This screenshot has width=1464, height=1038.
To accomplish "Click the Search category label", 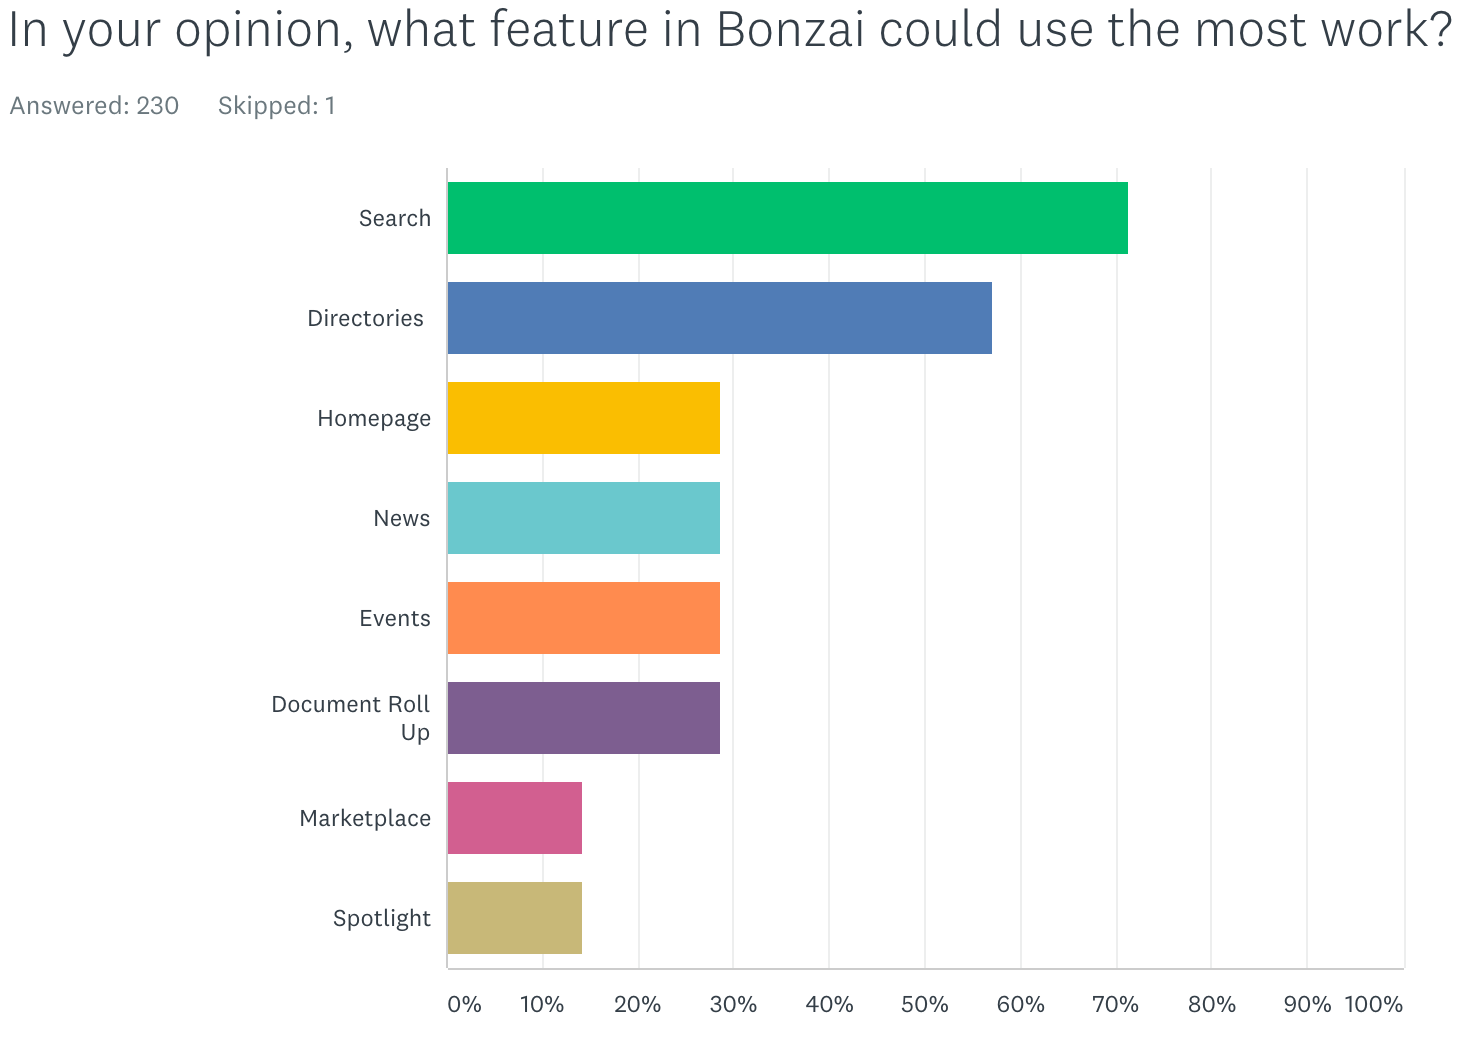I will [395, 218].
